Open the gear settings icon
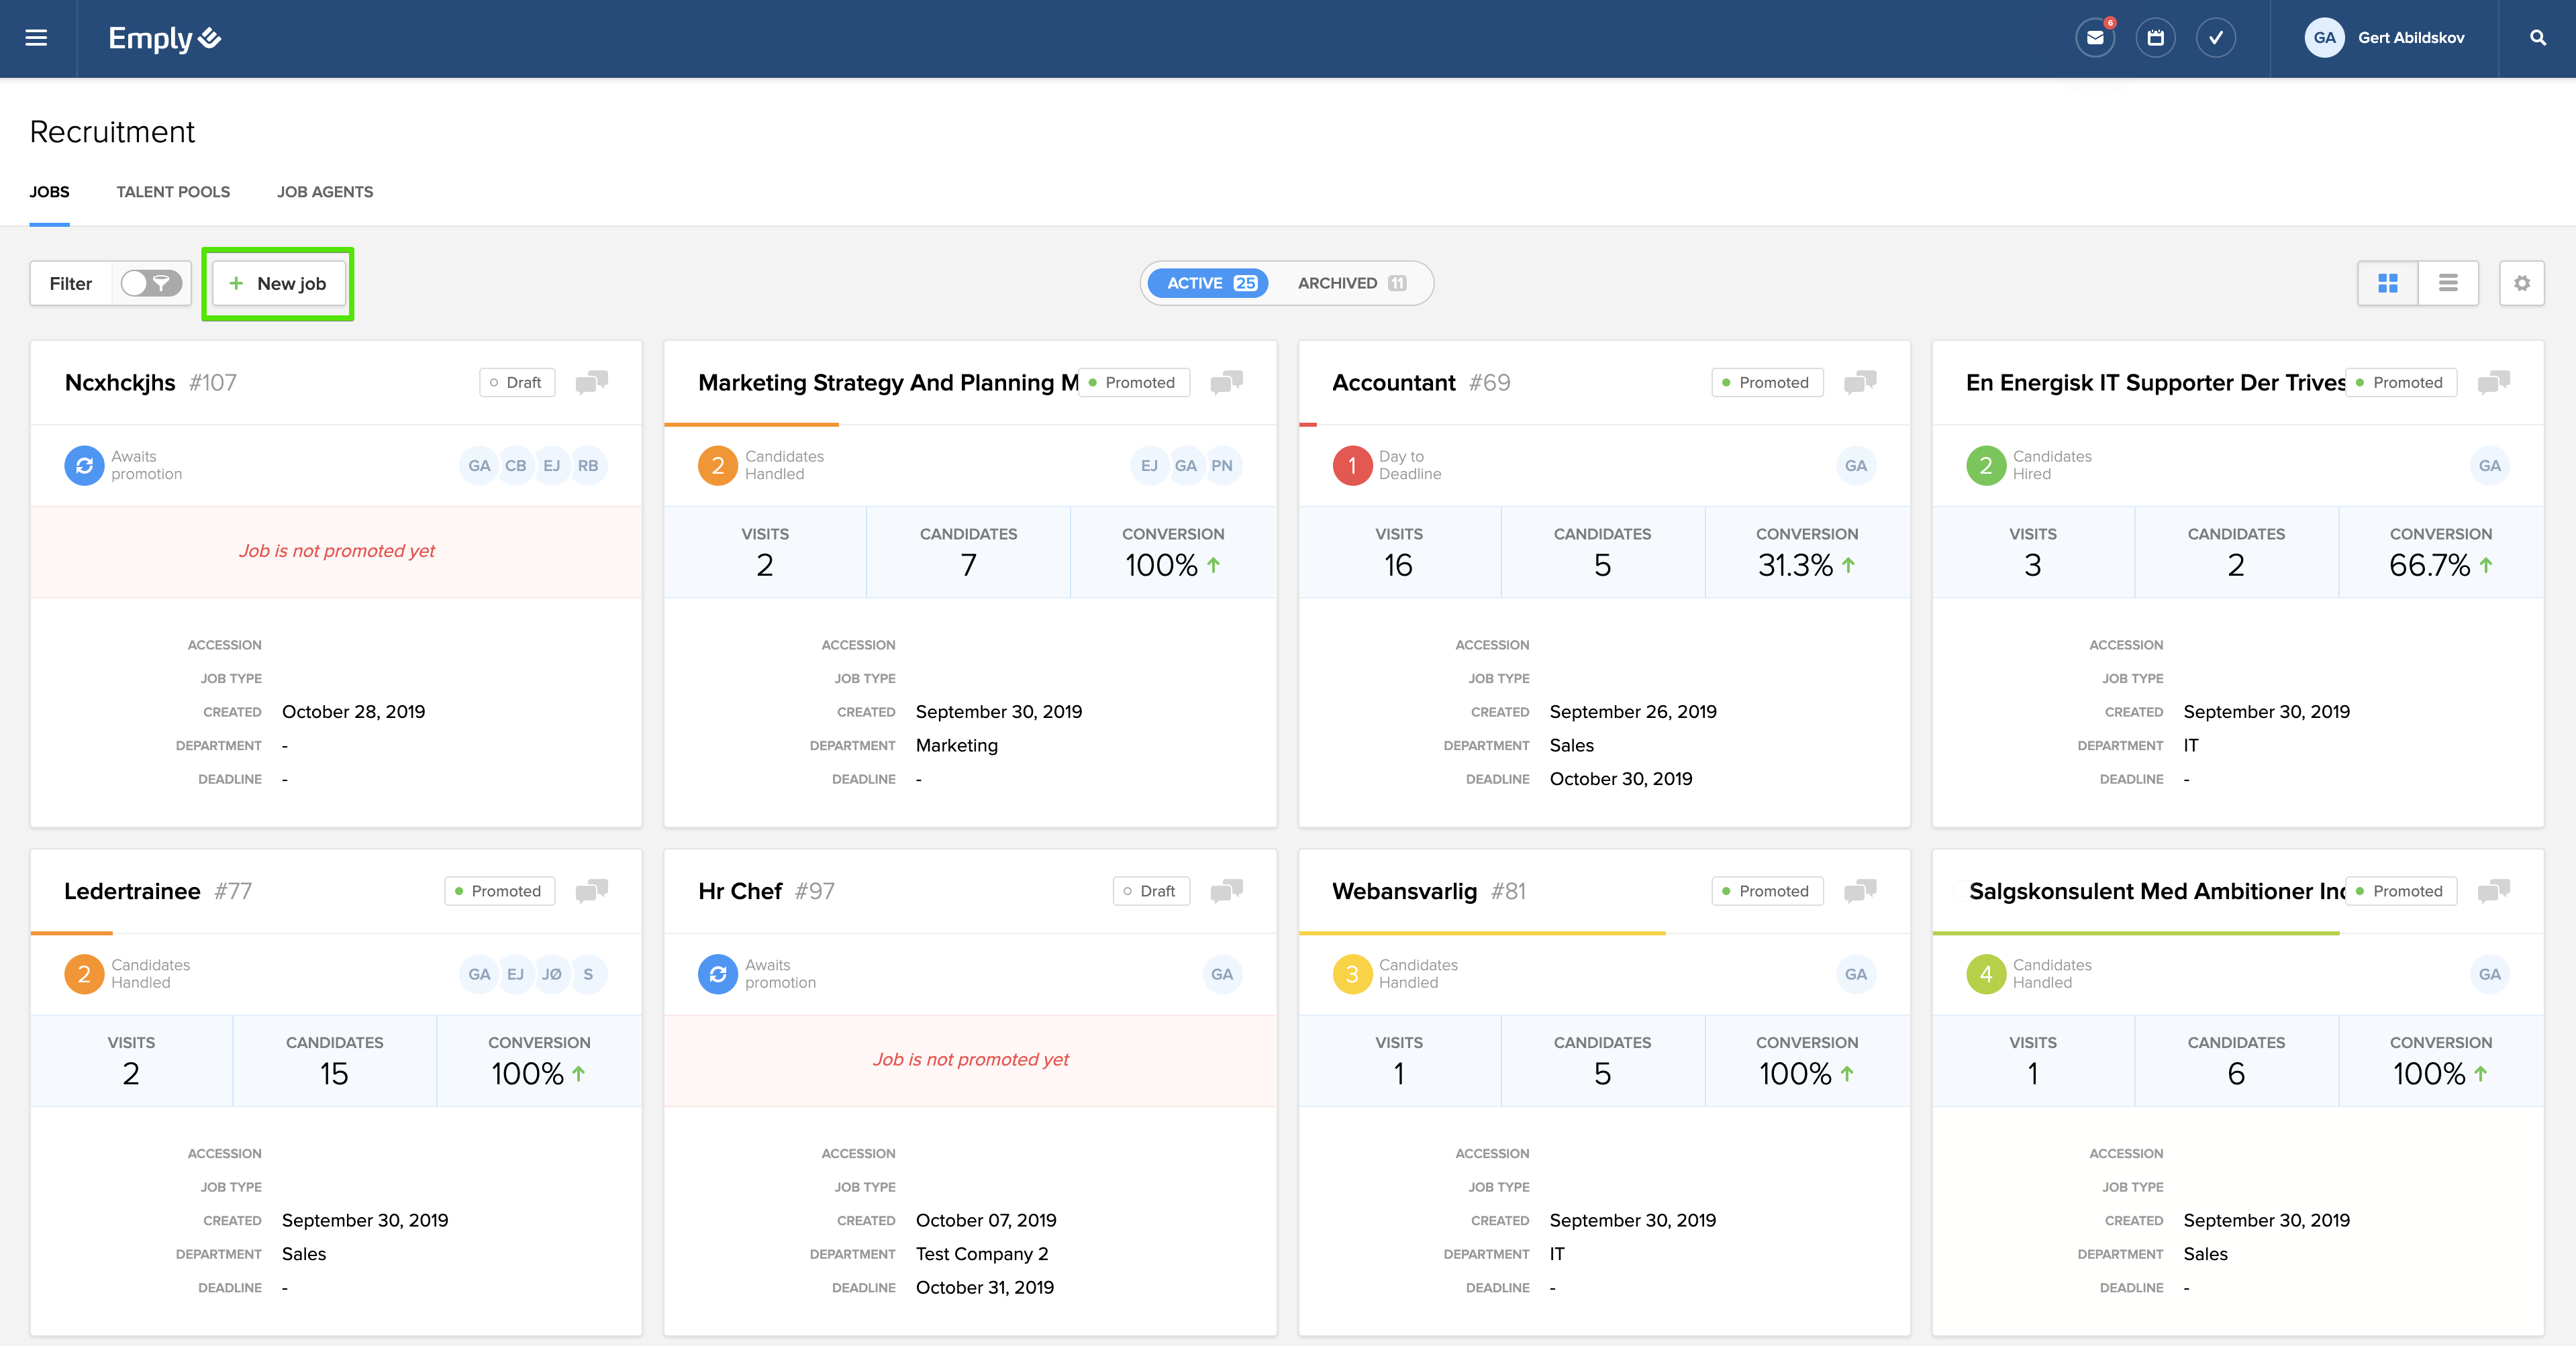 click(2521, 283)
